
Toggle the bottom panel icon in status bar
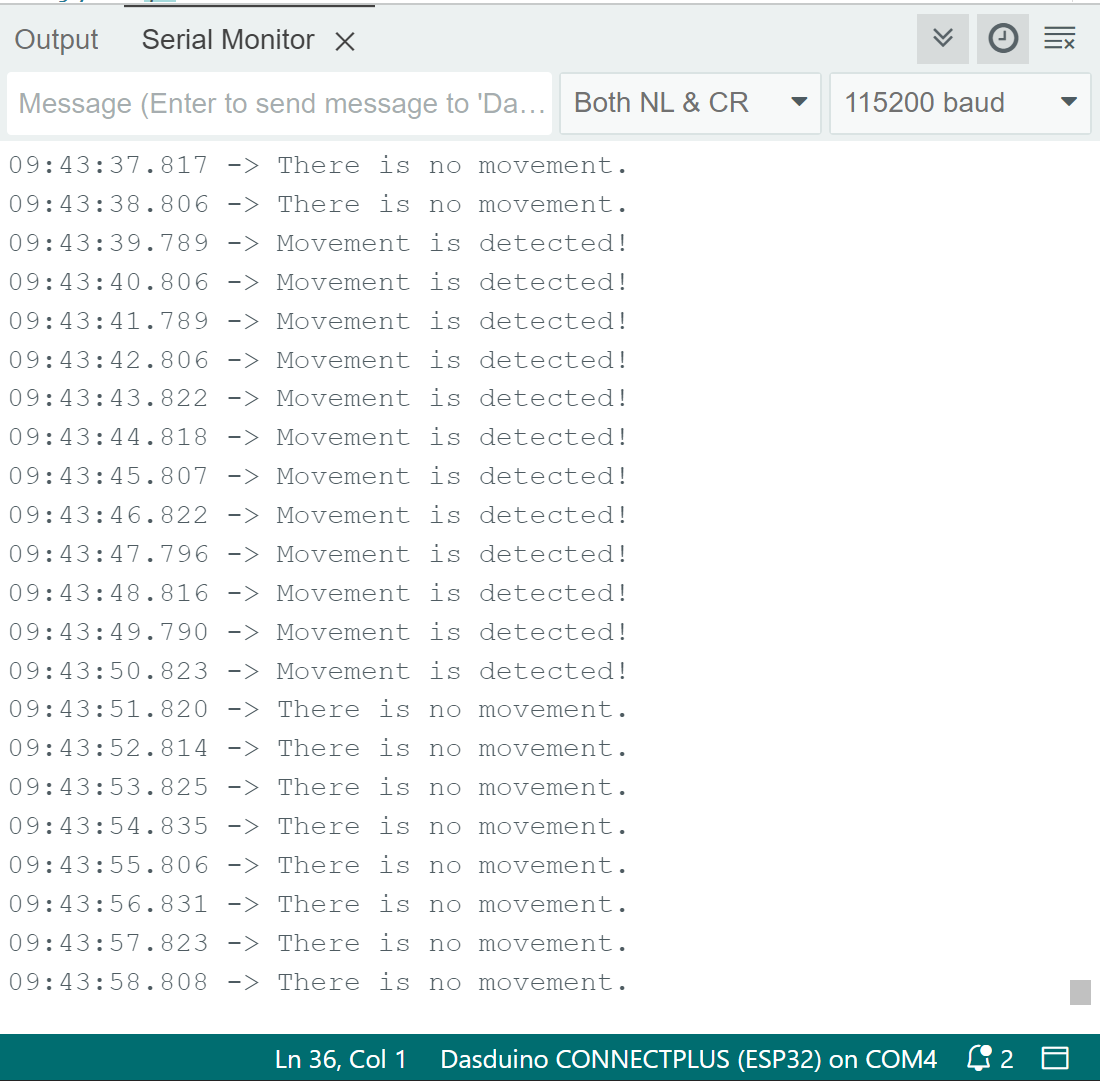1054,1058
